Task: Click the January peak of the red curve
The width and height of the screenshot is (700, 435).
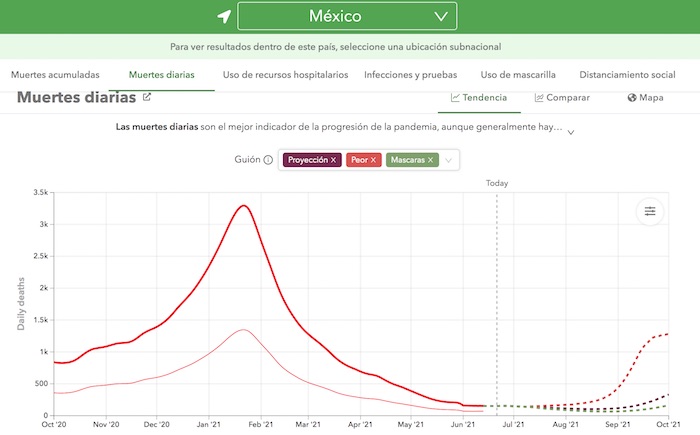Action: (x=243, y=206)
